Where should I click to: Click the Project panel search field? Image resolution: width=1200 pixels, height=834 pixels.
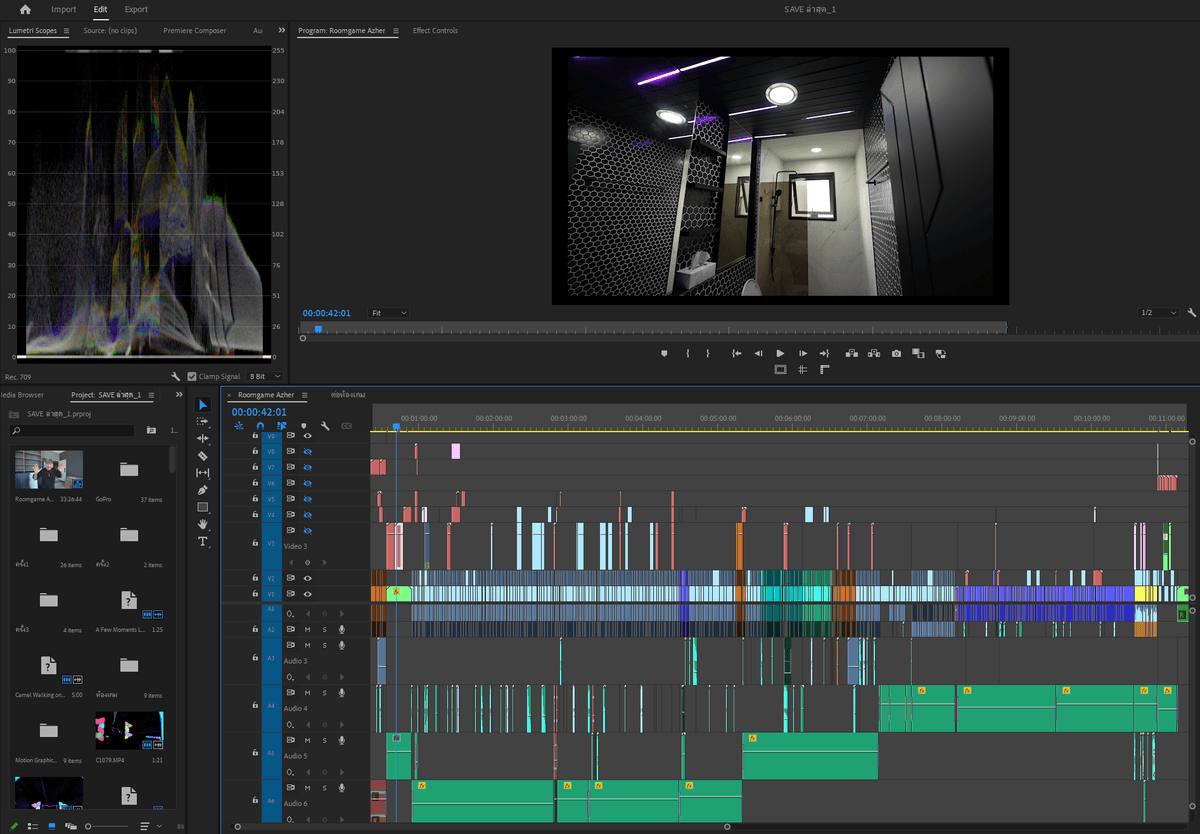[71, 430]
